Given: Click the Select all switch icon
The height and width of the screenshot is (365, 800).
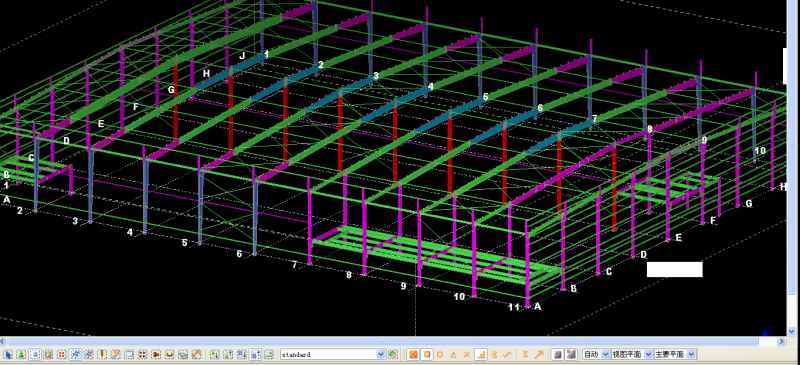Looking at the screenshot, I should 8,354.
